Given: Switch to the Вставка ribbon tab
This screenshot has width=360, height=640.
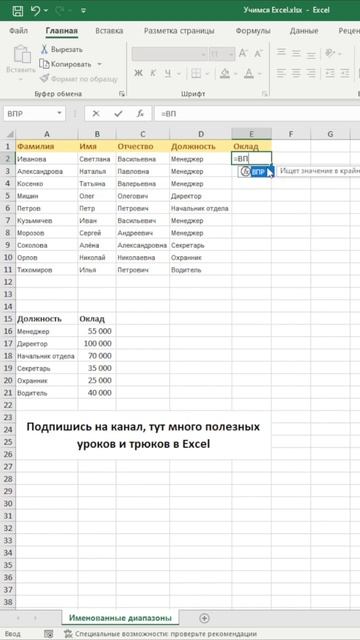Looking at the screenshot, I should (x=109, y=31).
